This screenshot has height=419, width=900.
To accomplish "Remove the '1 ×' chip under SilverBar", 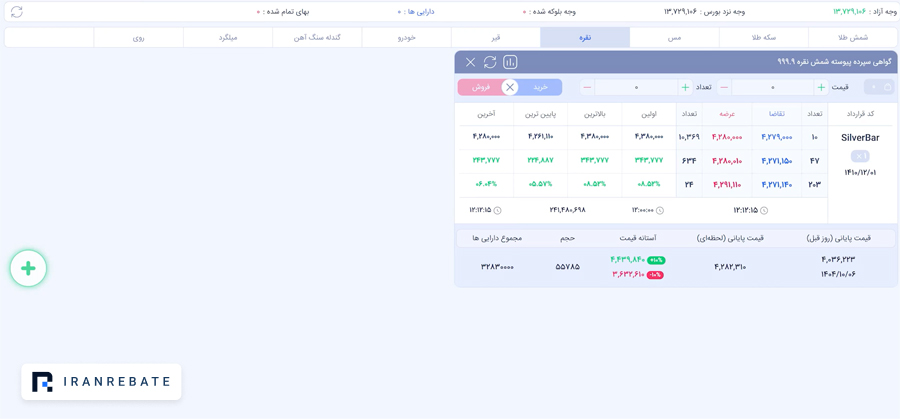I will [x=860, y=156].
